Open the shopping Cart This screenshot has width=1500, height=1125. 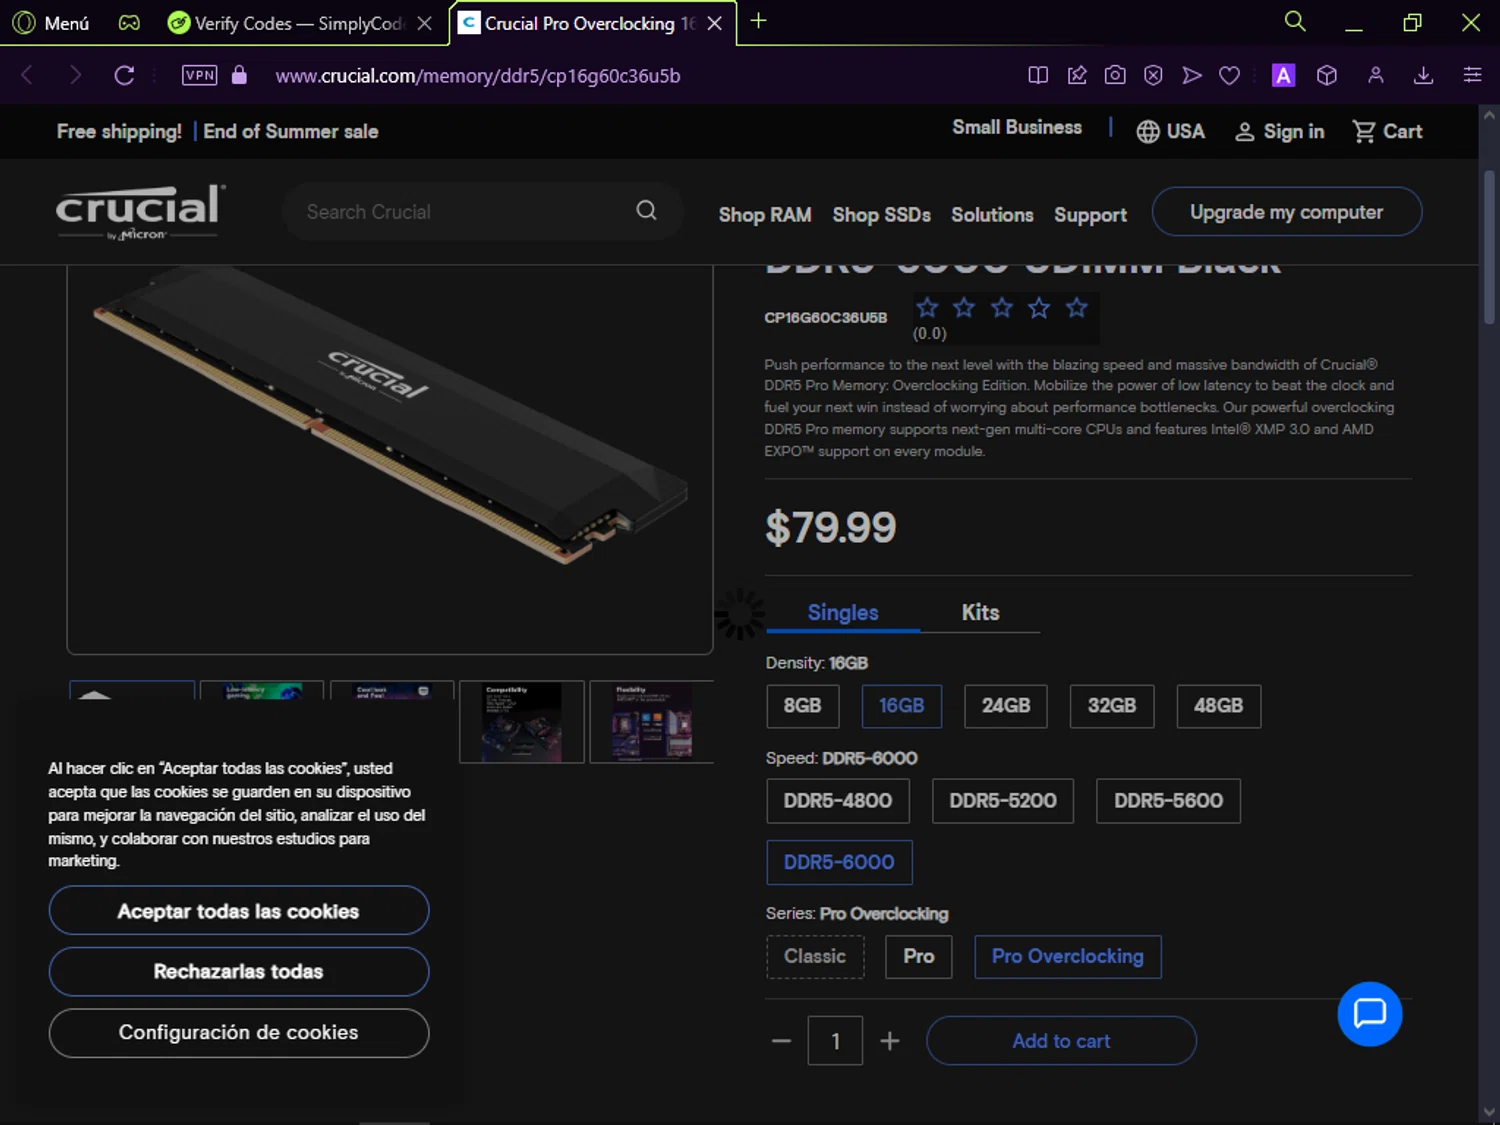click(1387, 131)
